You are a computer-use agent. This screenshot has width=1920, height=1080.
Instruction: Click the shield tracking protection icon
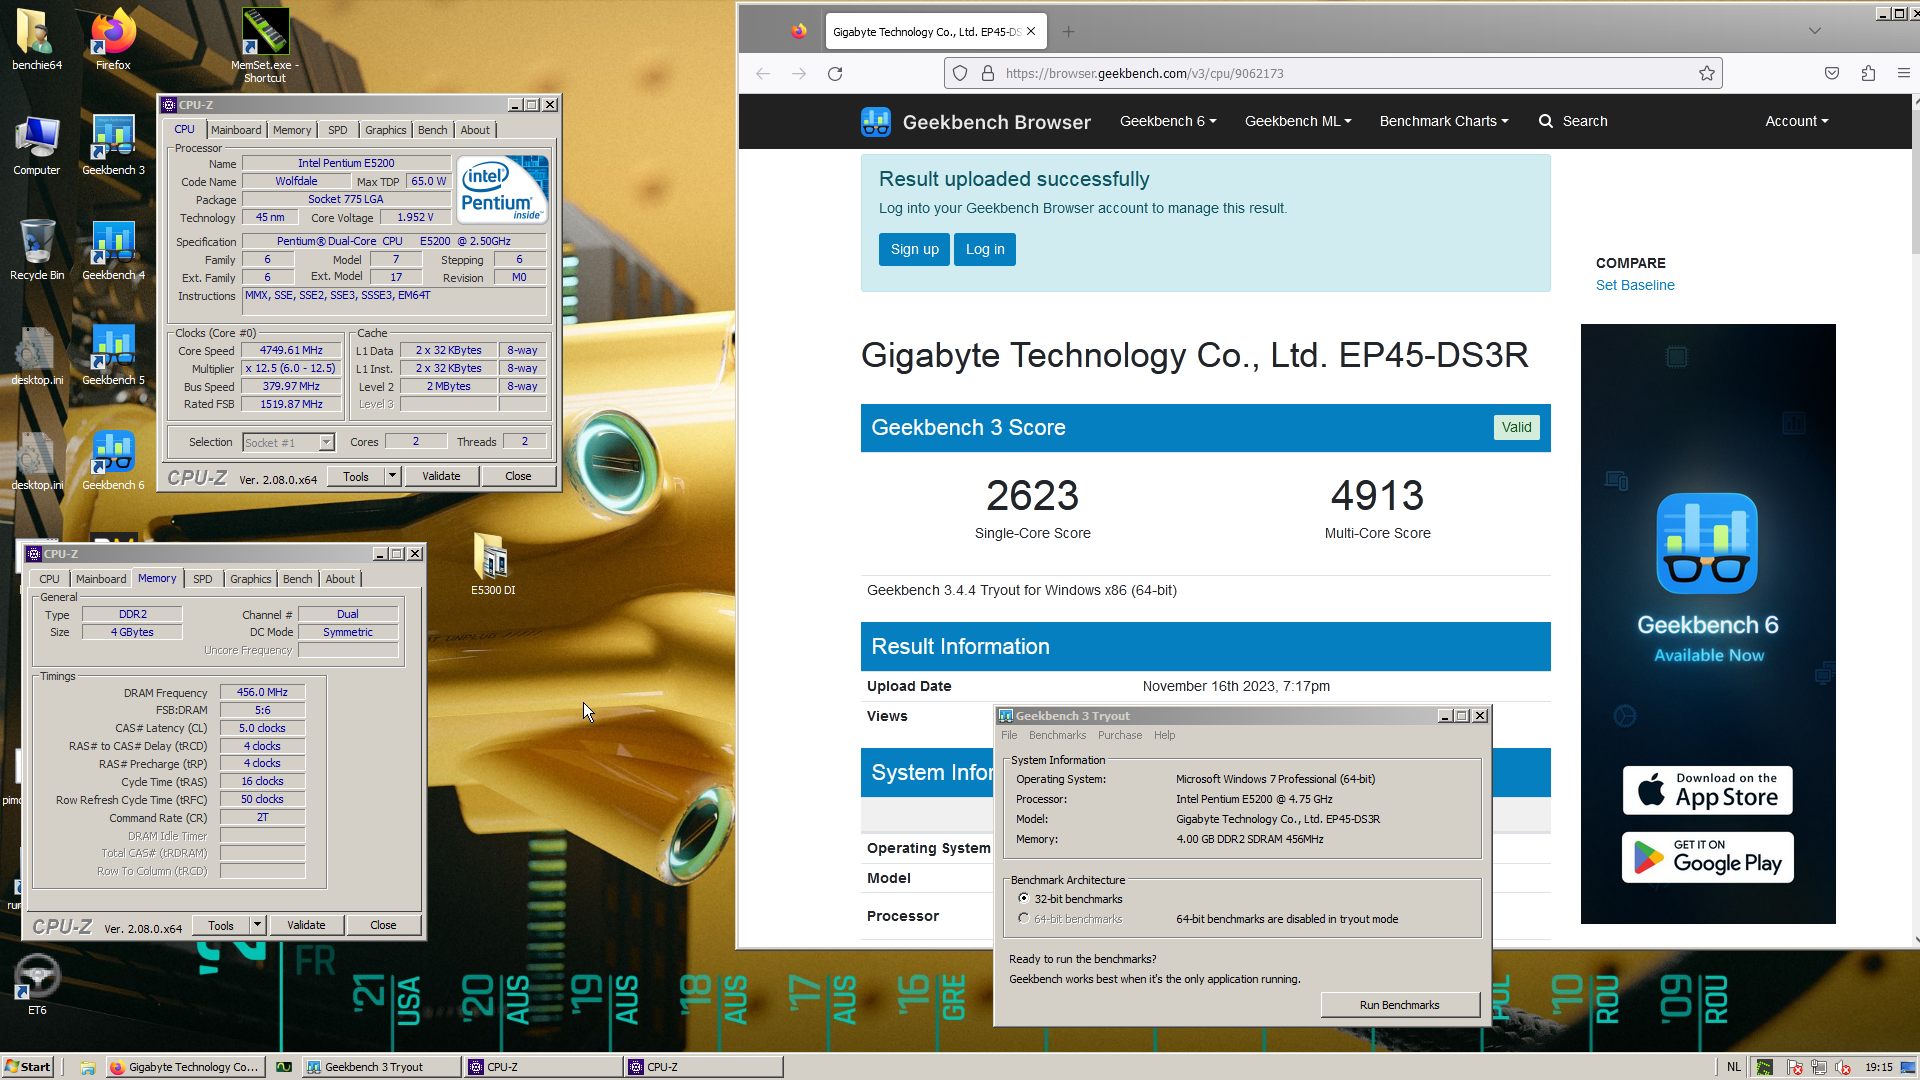(x=960, y=73)
